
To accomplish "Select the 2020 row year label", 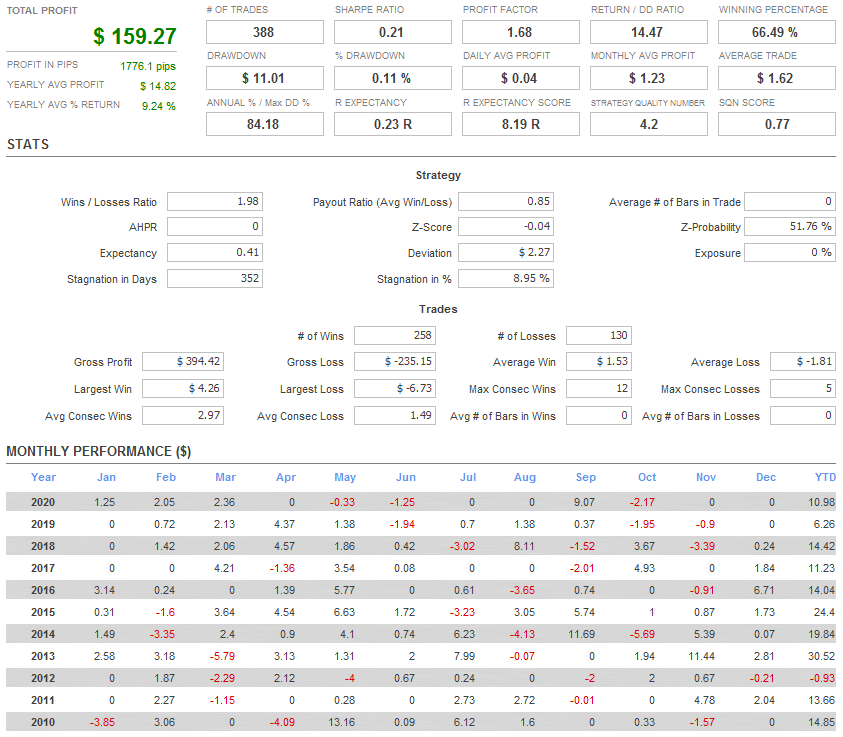I will (43, 502).
